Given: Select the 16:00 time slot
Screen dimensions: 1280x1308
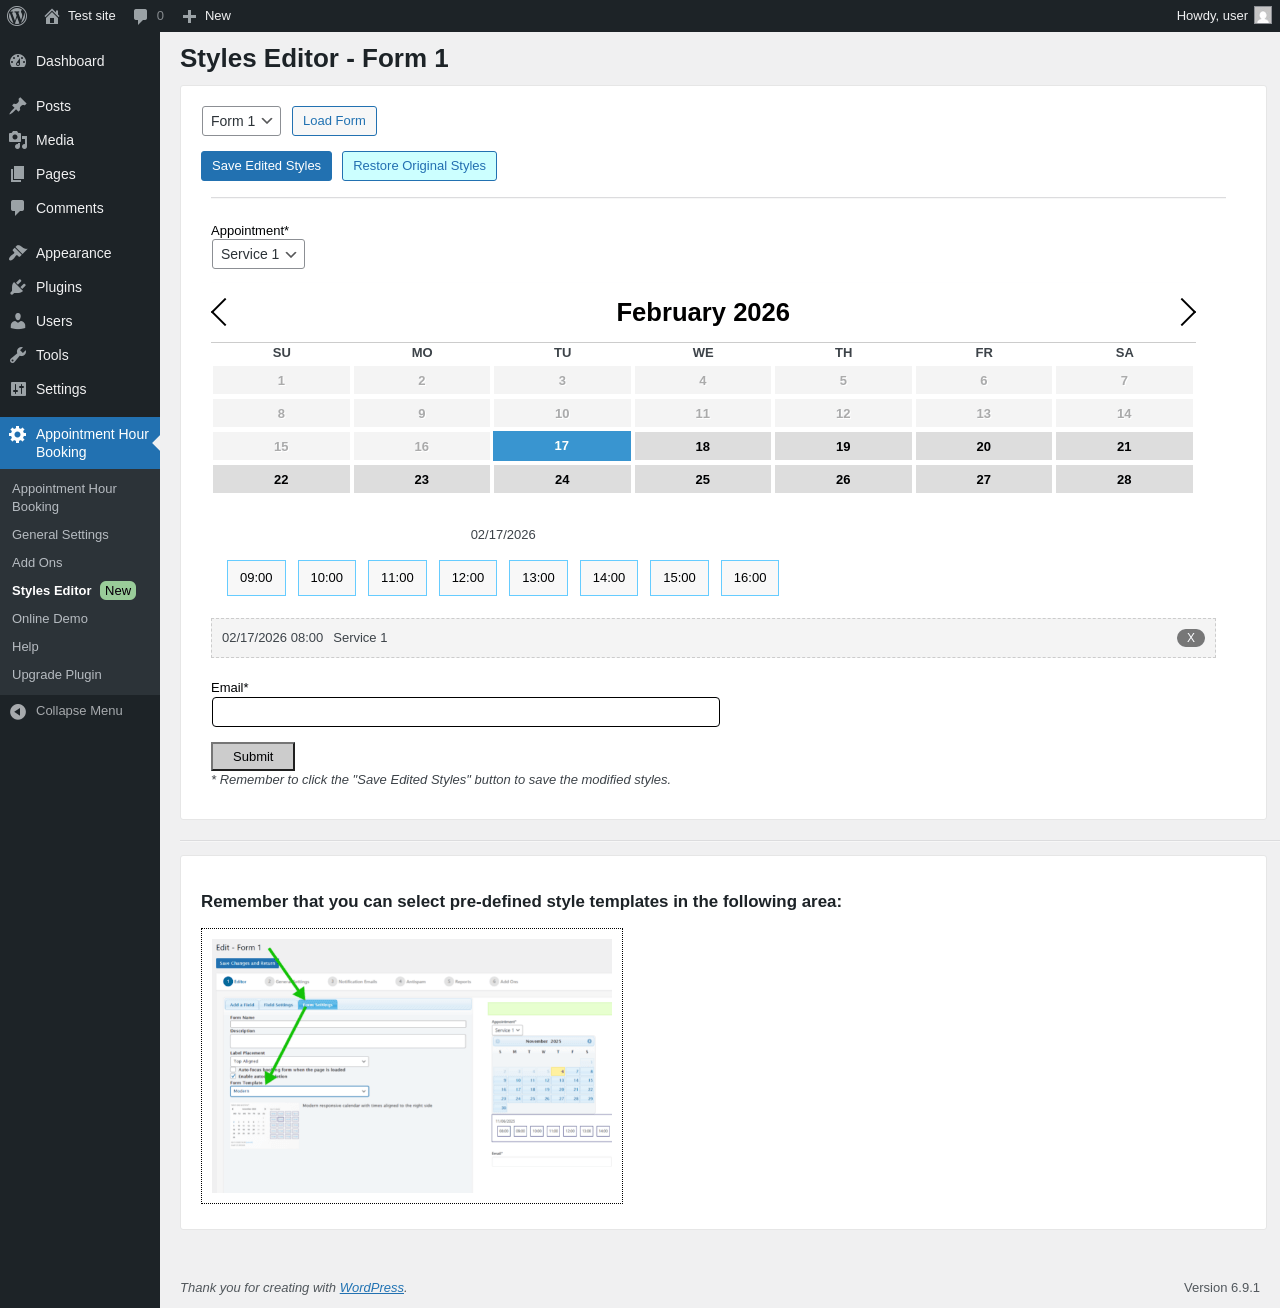Looking at the screenshot, I should 750,578.
